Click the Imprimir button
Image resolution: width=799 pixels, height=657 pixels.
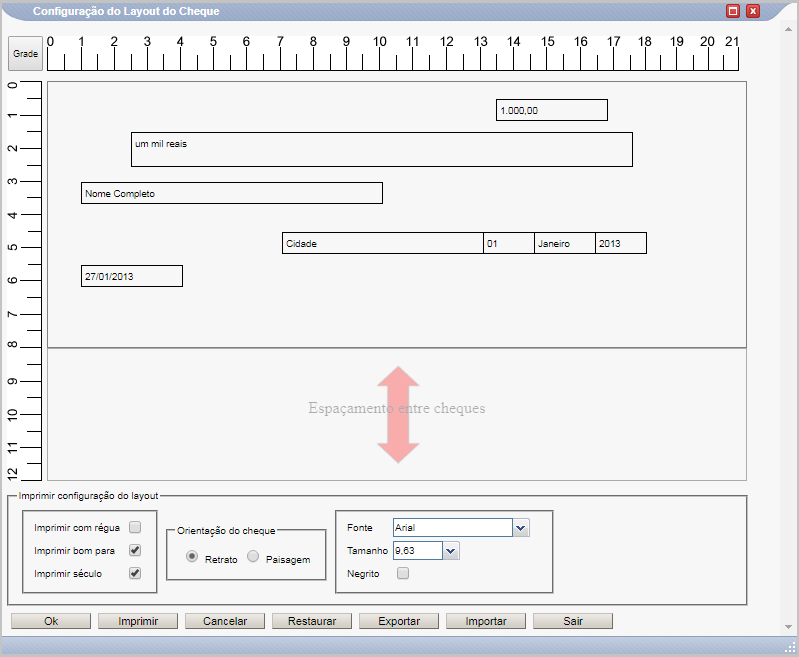(x=138, y=621)
